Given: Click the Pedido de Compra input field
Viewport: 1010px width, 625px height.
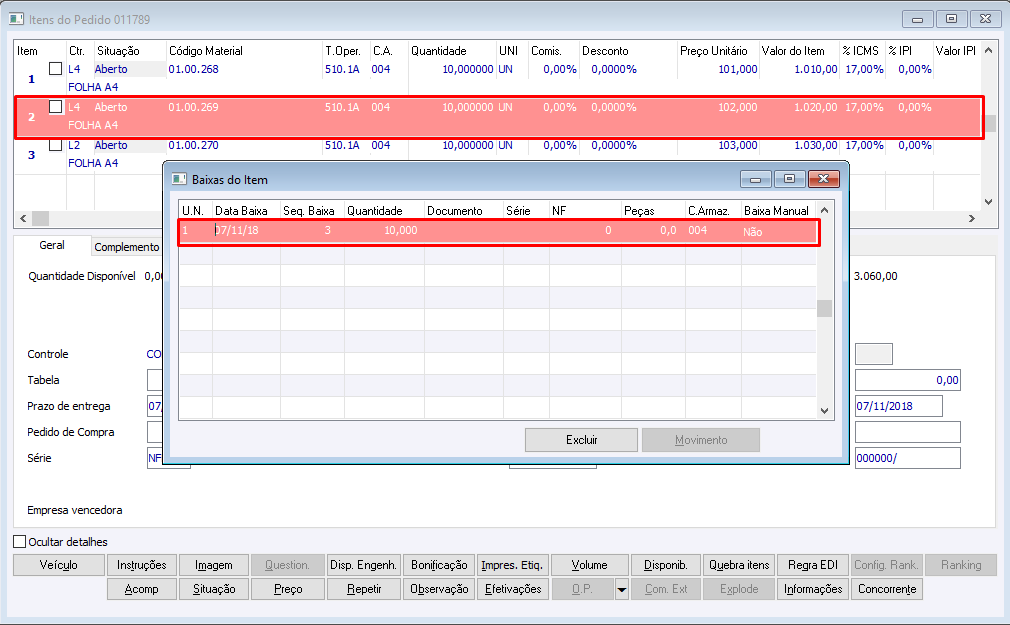Looking at the screenshot, I should coord(155,432).
